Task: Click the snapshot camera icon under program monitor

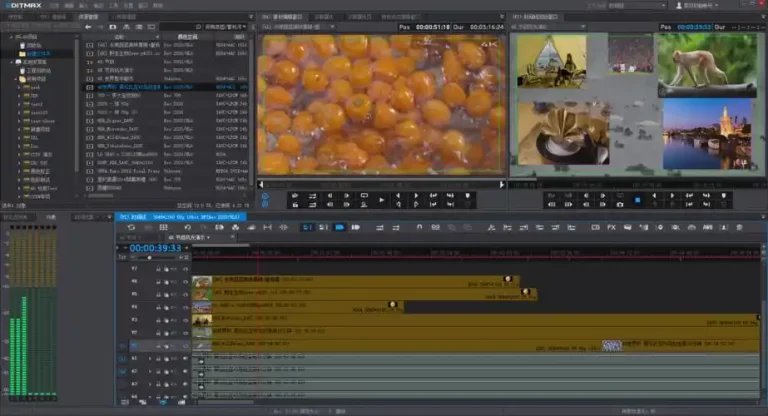Action: pos(621,203)
